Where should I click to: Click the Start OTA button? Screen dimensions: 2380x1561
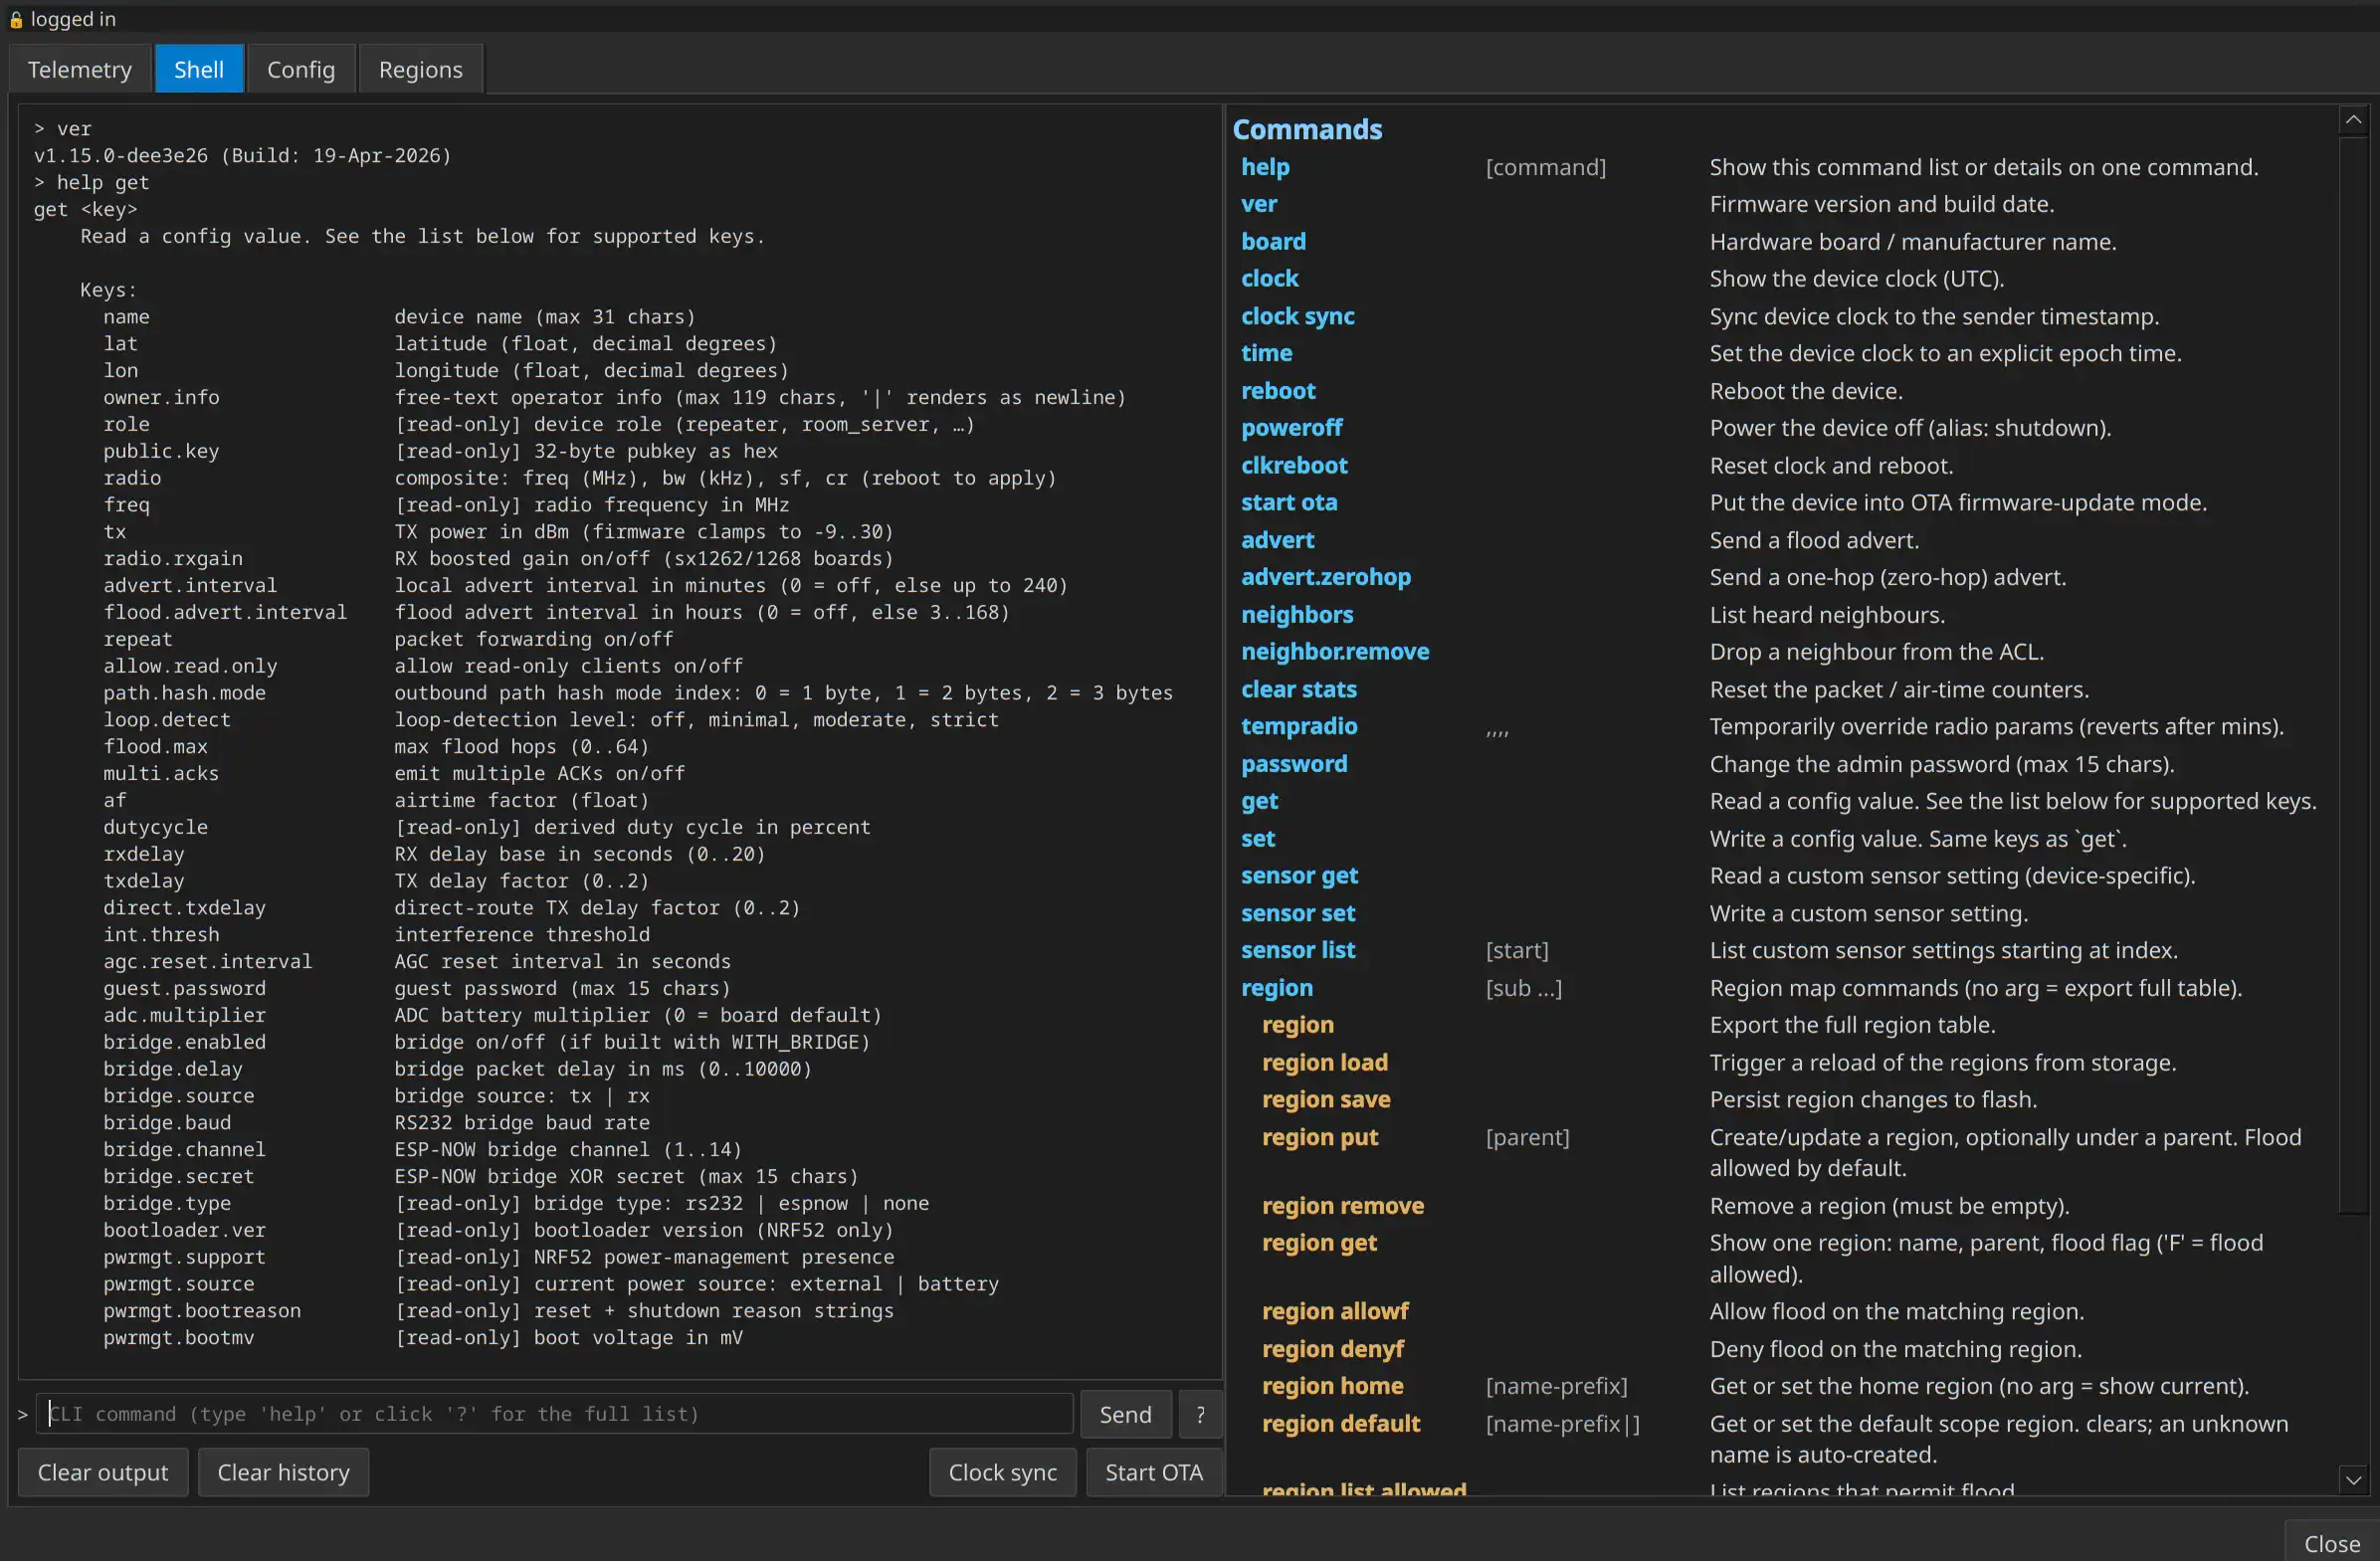coord(1153,1472)
